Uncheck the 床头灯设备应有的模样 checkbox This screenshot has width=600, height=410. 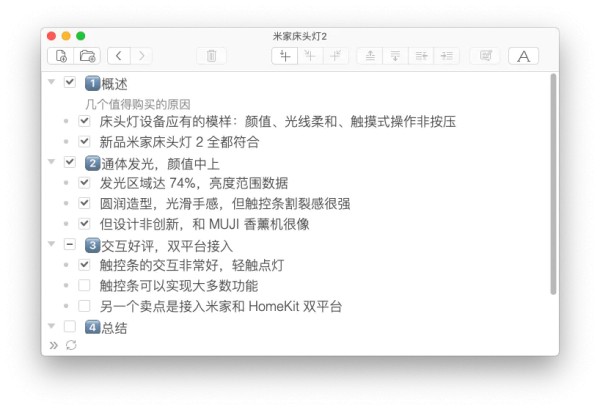(x=84, y=121)
